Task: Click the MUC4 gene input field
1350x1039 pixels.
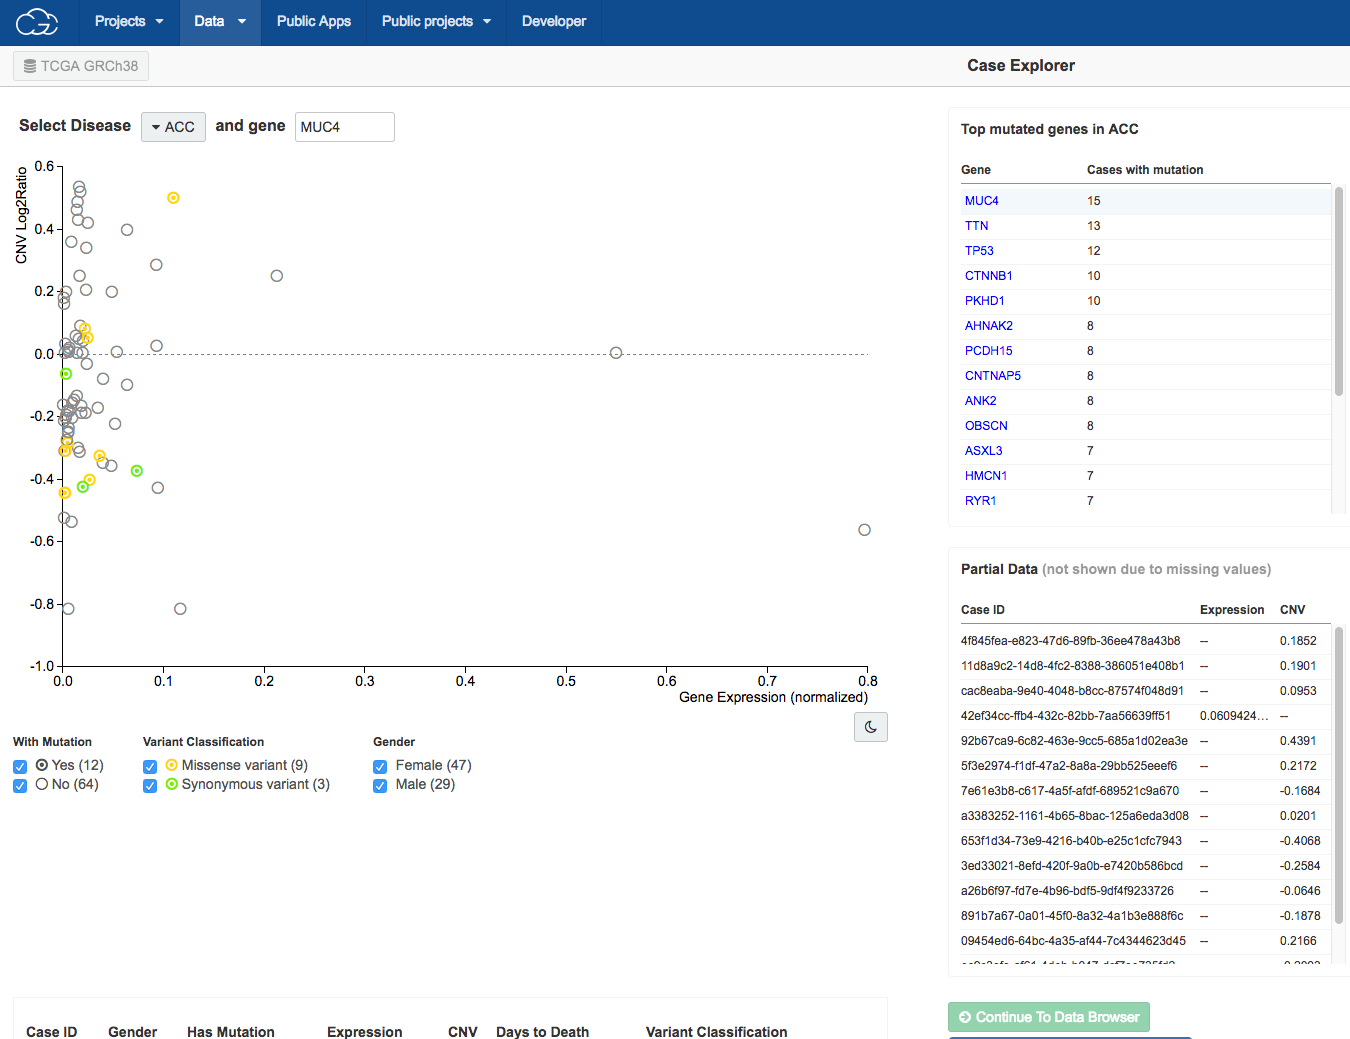Action: [345, 127]
